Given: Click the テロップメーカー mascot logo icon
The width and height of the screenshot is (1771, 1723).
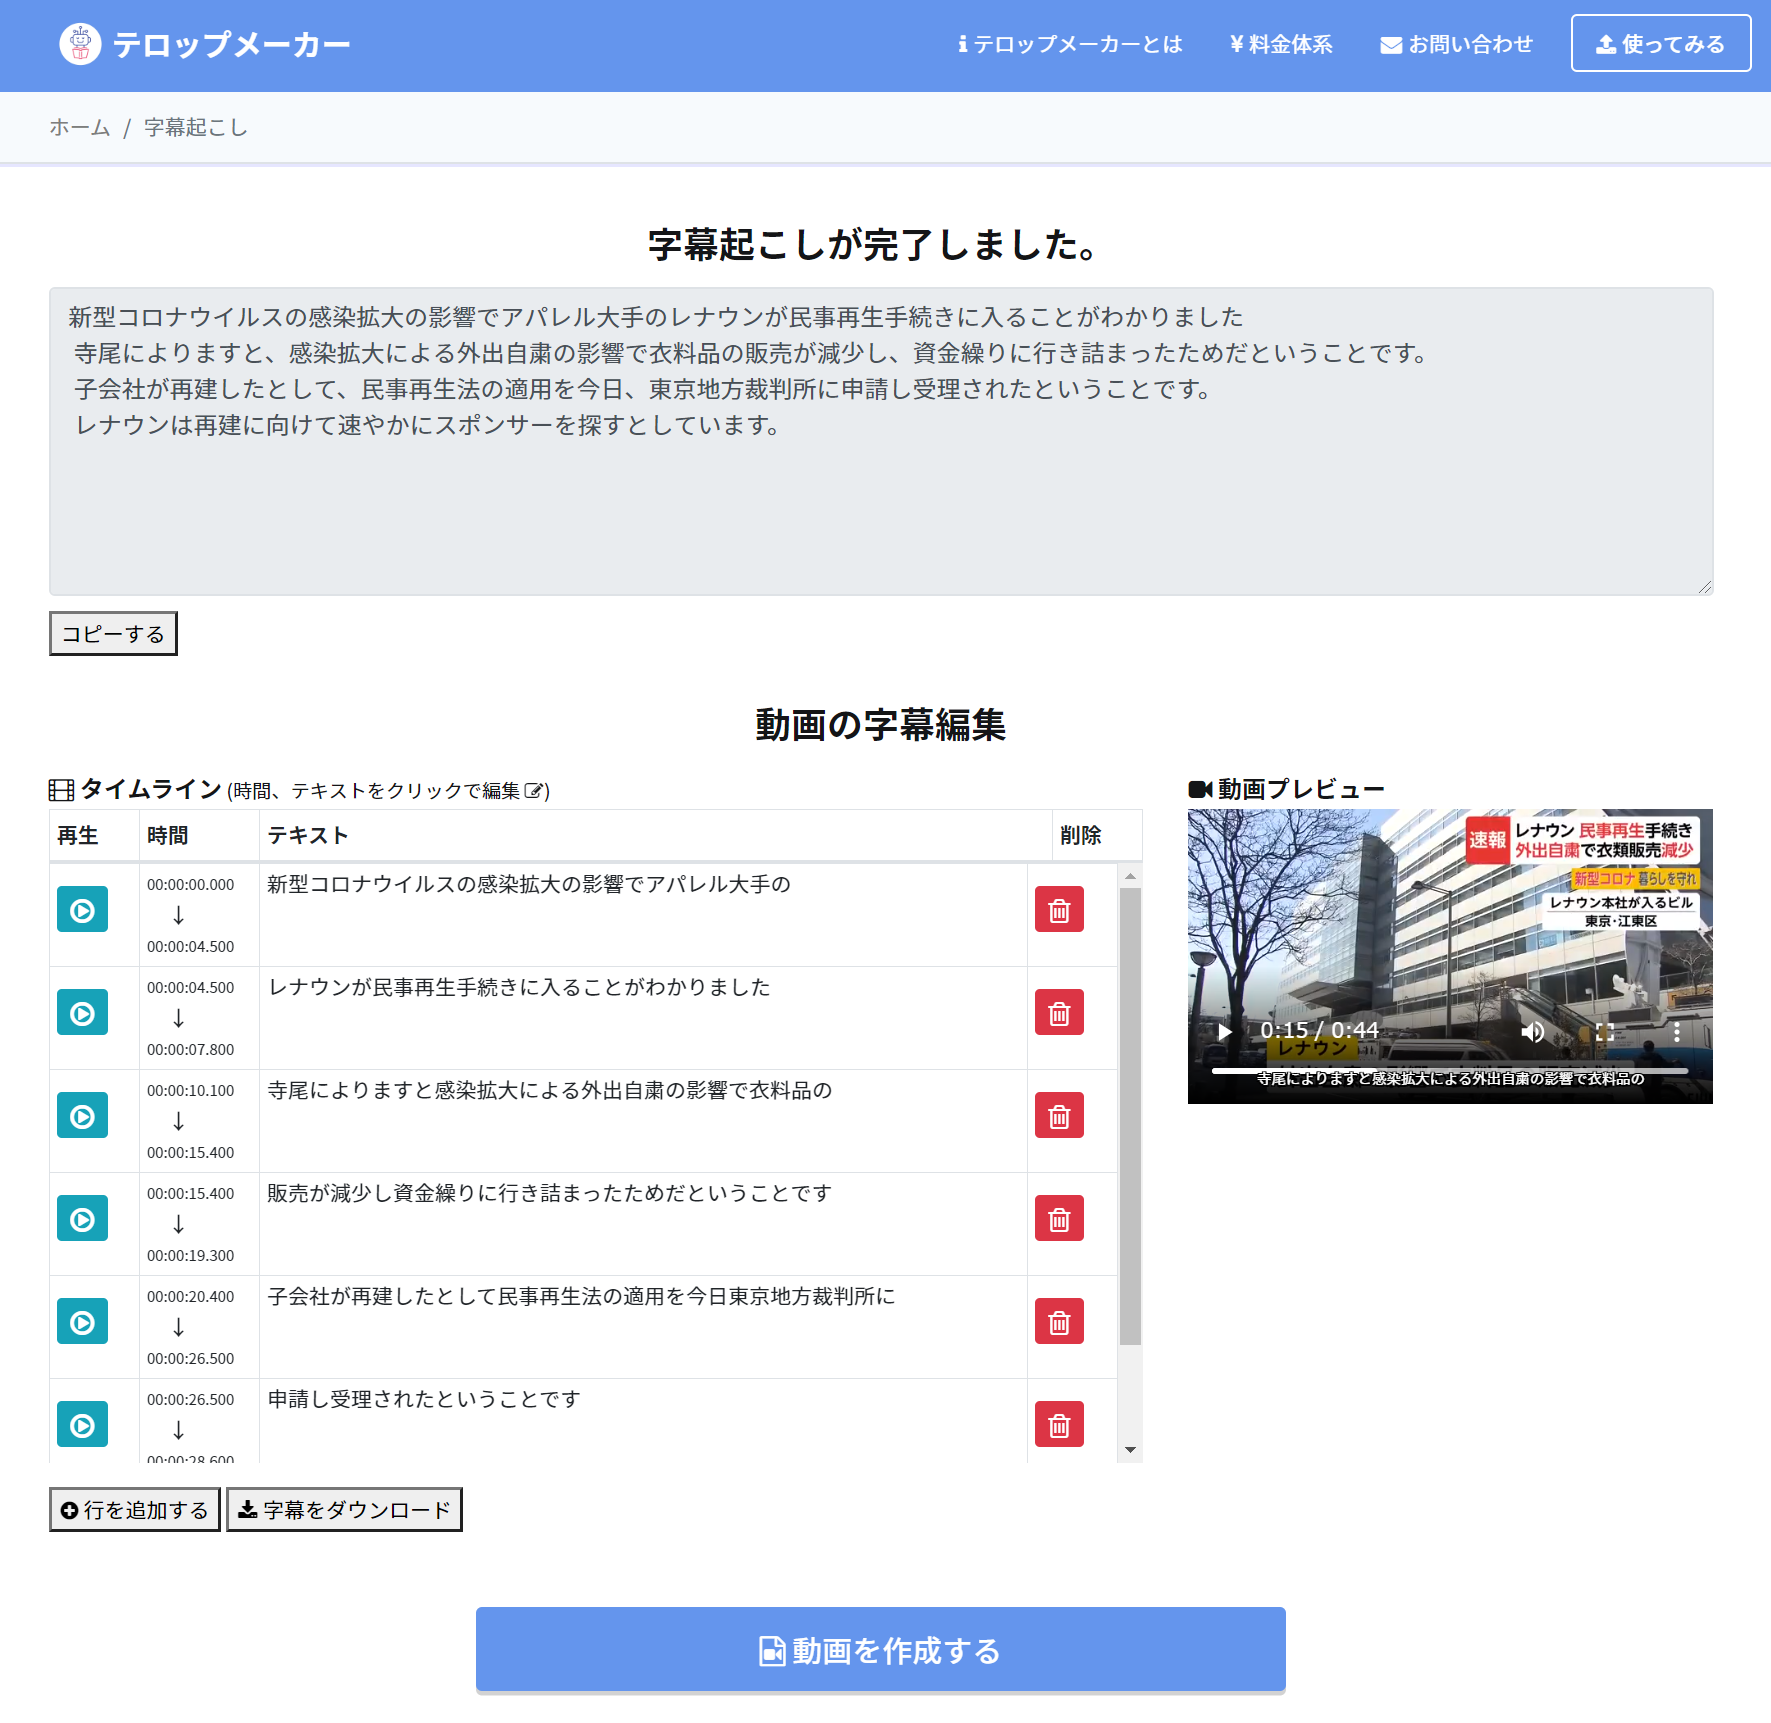Looking at the screenshot, I should pos(80,44).
